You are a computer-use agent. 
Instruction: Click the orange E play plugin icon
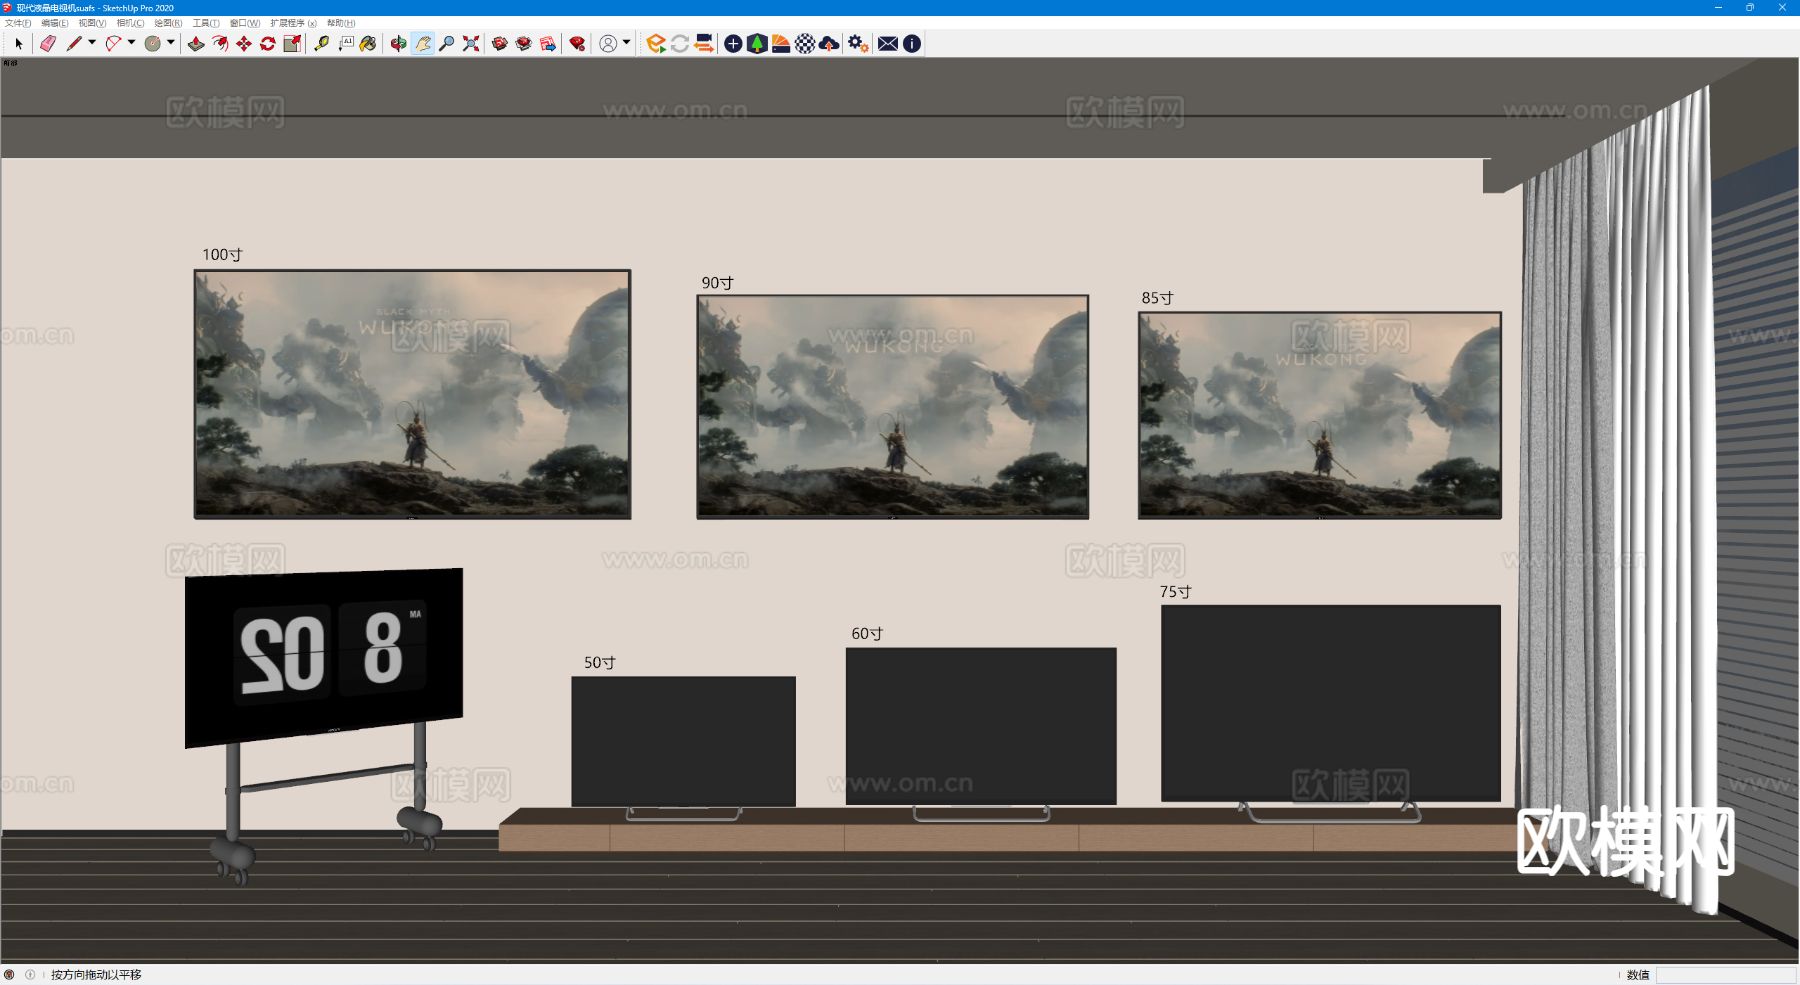coord(656,43)
